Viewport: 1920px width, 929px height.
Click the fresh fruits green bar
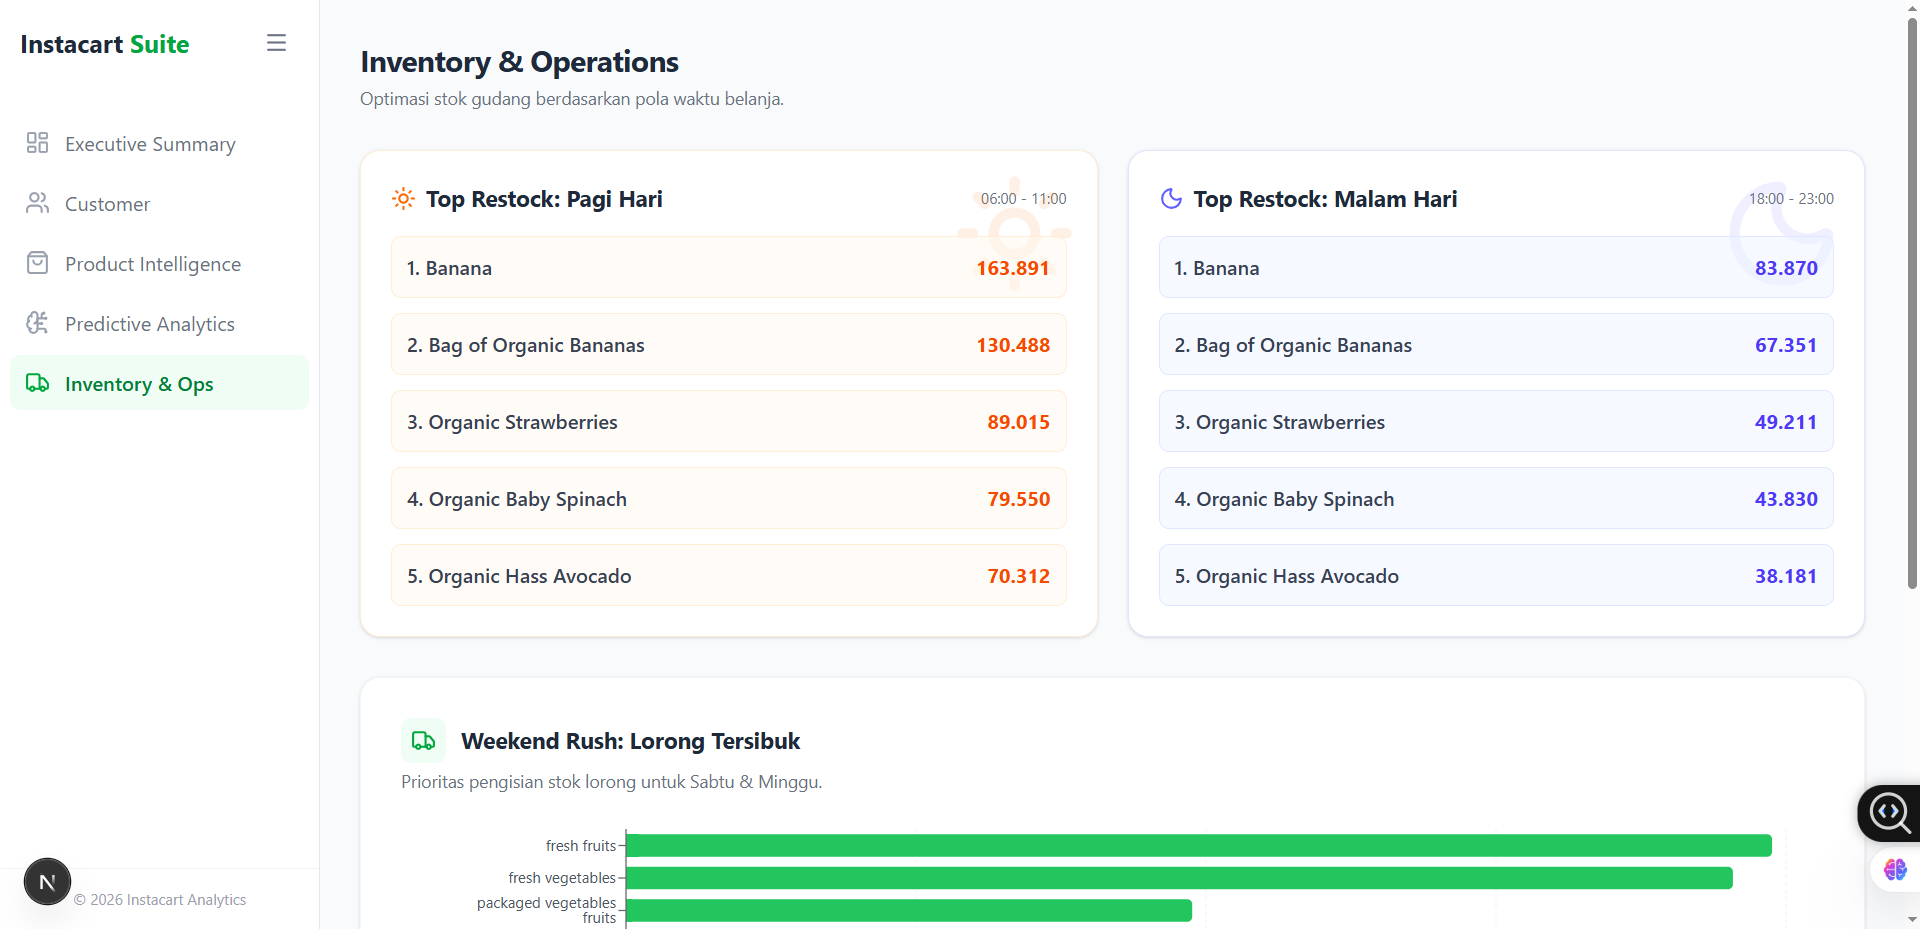(1198, 846)
